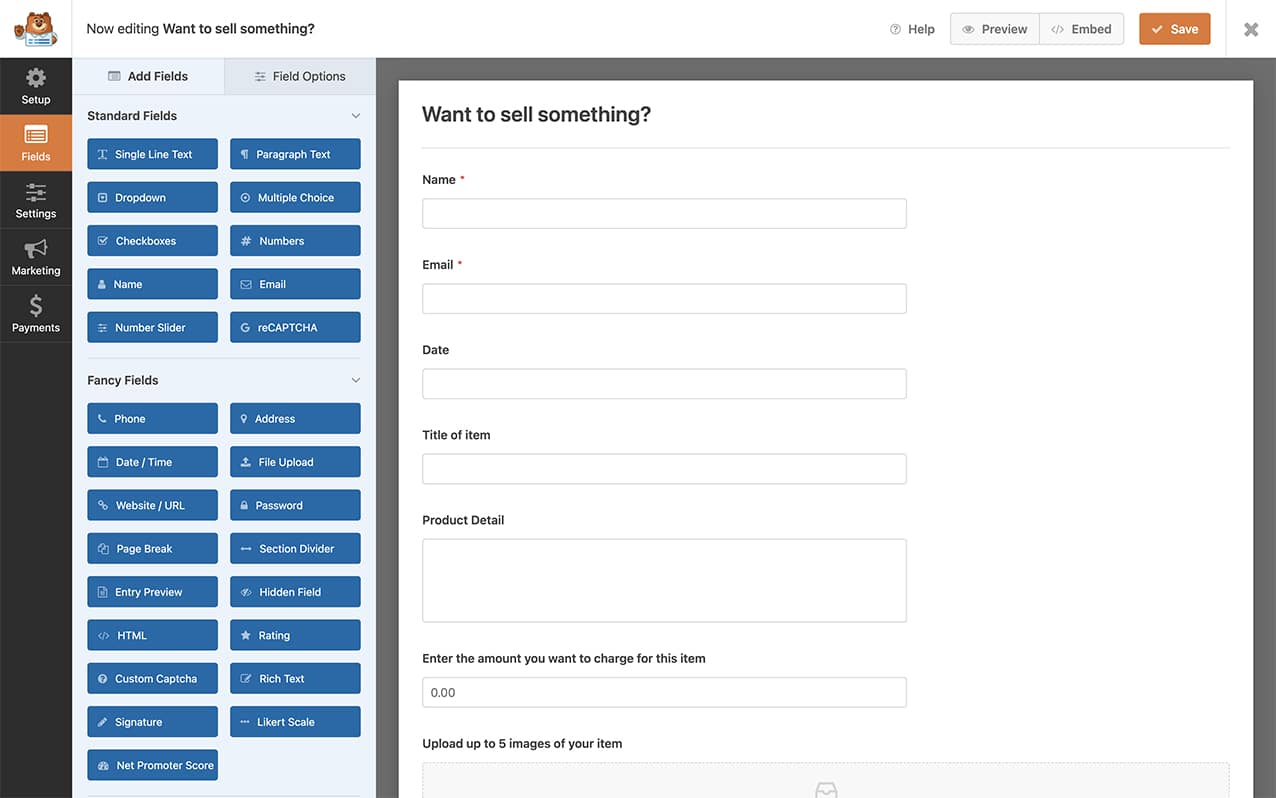
Task: Click the WPForms teddy bear logo
Action: pyautogui.click(x=35, y=28)
